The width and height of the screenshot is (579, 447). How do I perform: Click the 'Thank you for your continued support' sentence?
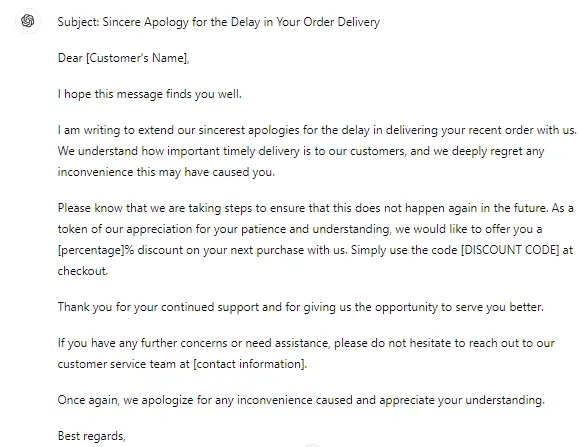click(301, 307)
